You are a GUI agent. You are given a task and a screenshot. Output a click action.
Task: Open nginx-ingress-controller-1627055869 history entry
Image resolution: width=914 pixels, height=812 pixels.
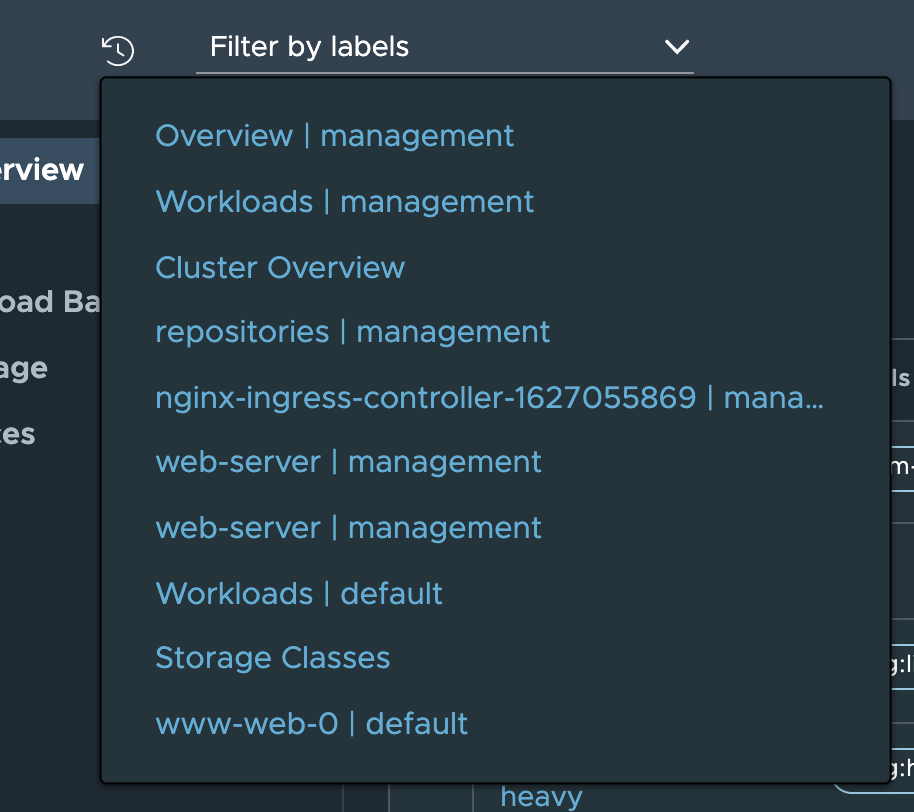[490, 398]
